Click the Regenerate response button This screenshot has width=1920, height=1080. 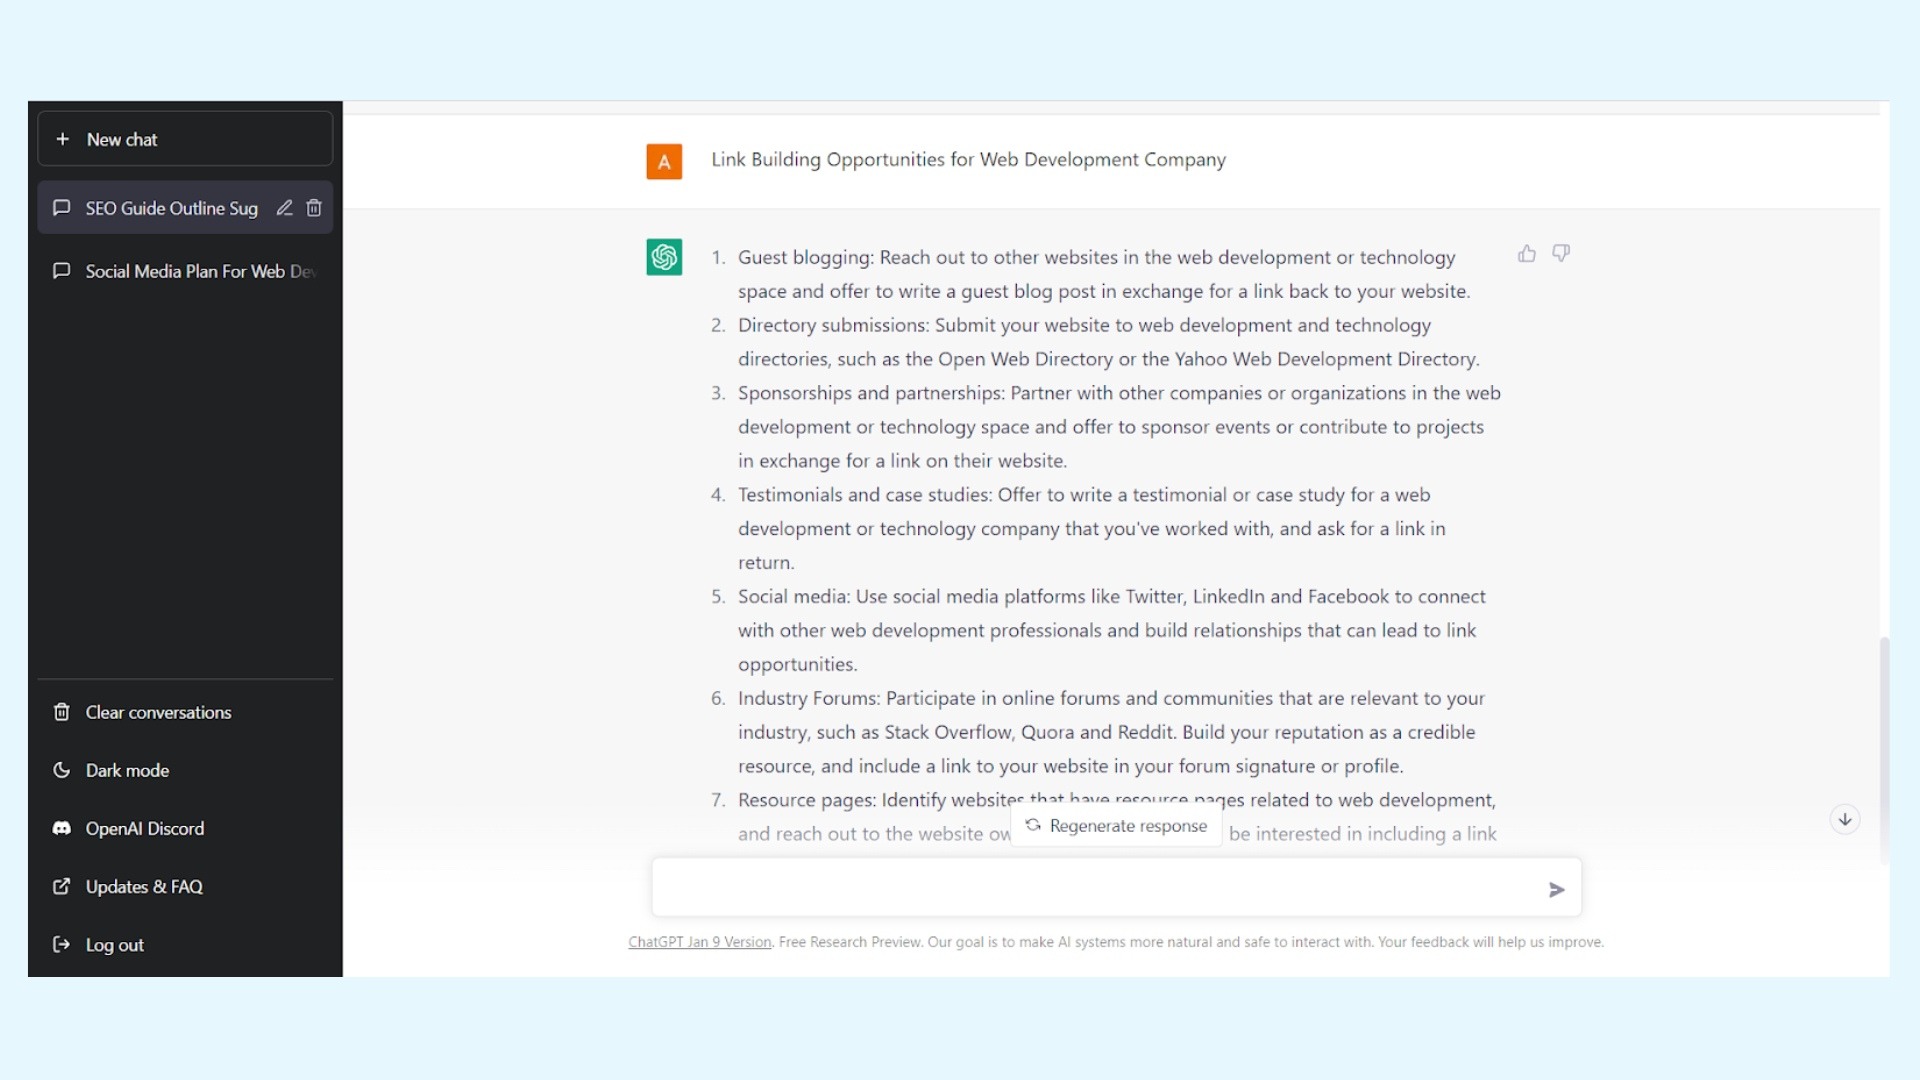pos(1114,824)
